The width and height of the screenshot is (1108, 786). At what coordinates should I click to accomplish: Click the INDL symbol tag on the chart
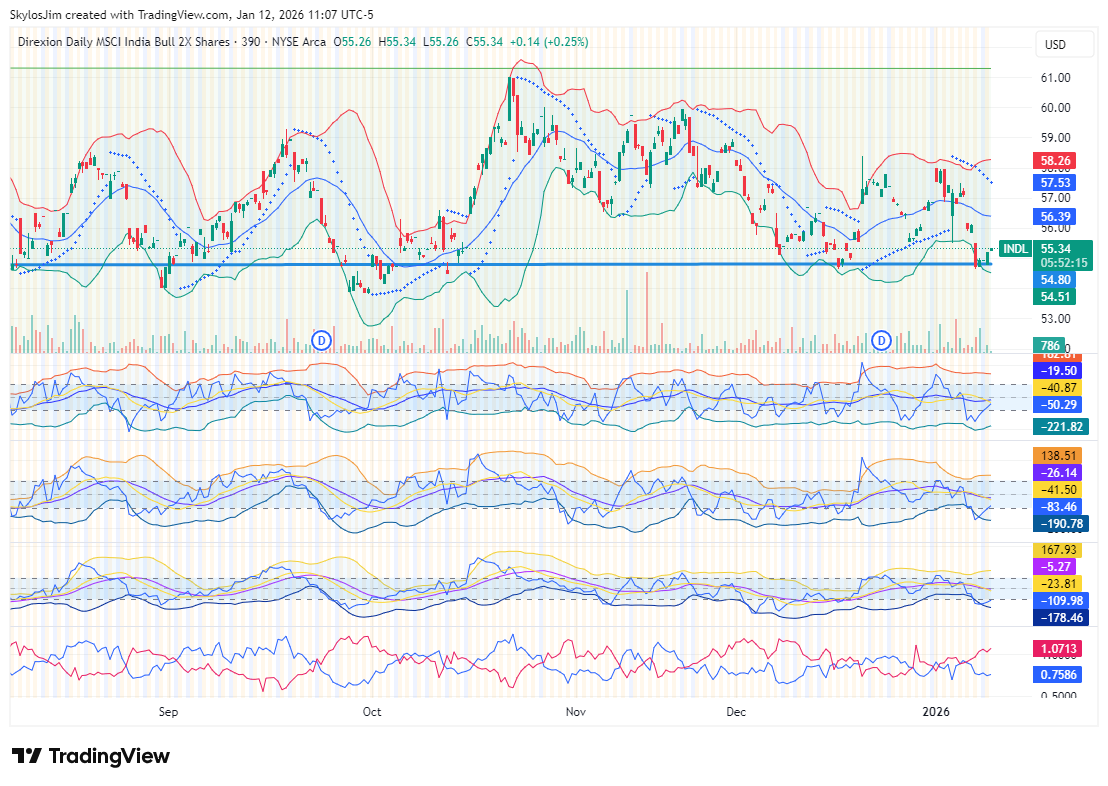[x=1014, y=249]
